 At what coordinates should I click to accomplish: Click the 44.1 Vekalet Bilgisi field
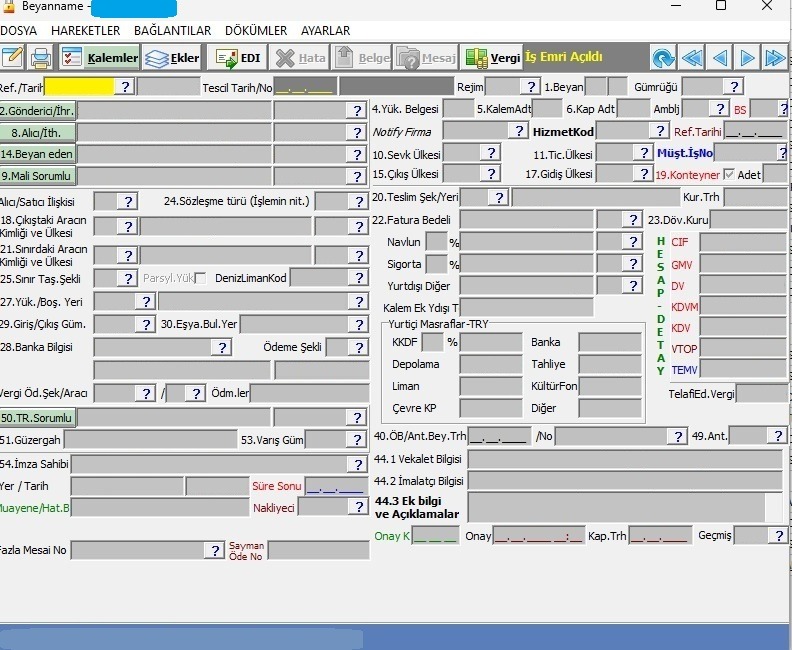(624, 459)
